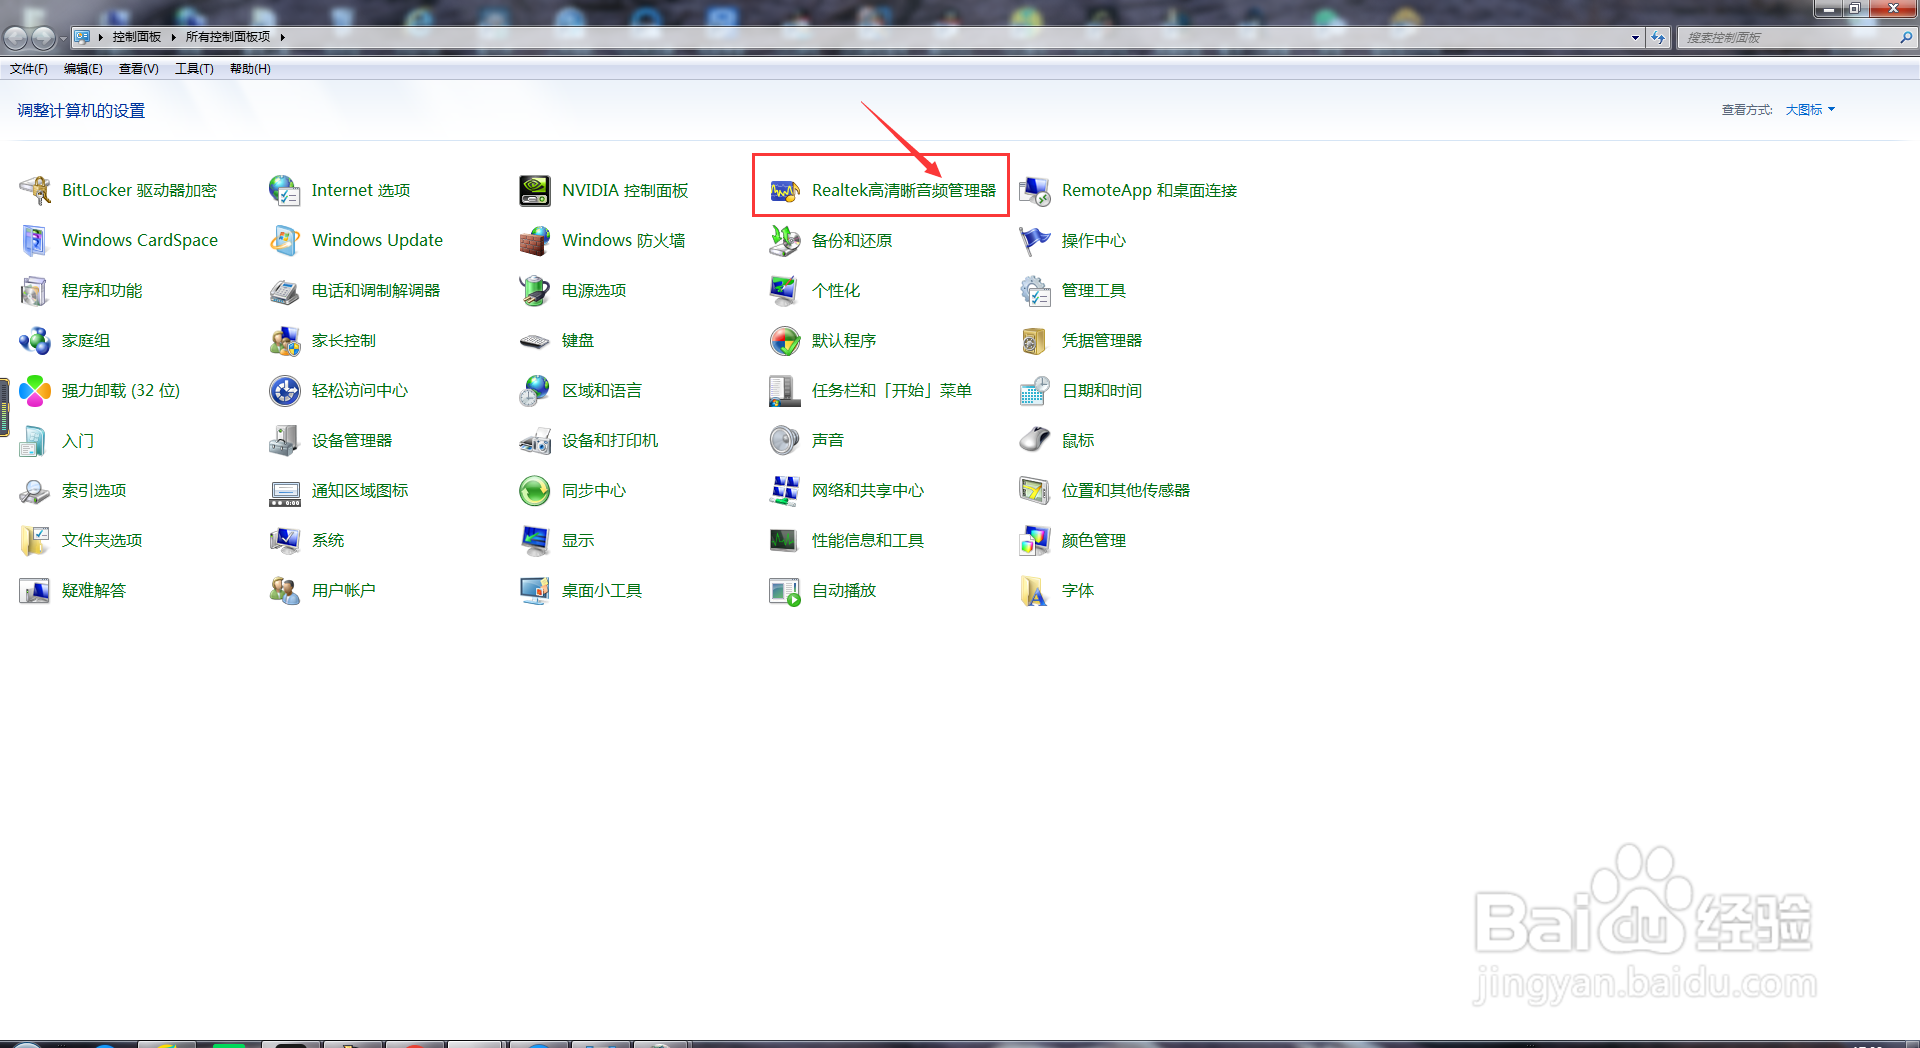Open the 家庭组 icon
The image size is (1920, 1048).
point(35,340)
